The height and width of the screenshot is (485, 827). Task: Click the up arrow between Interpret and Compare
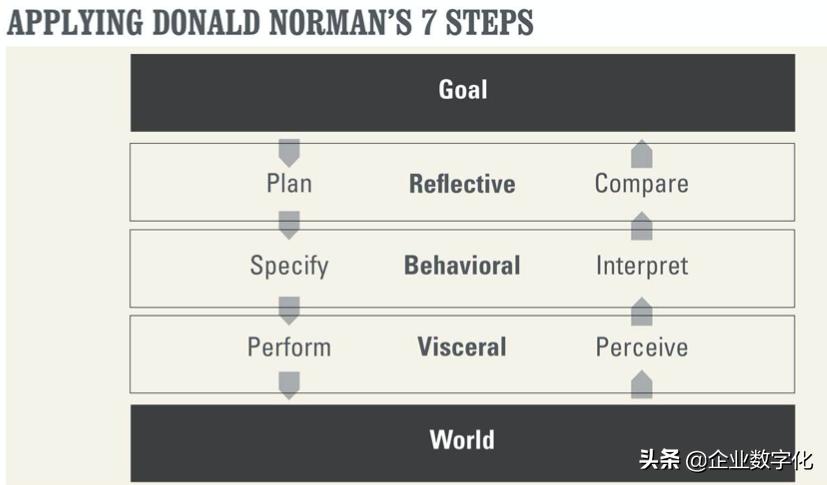[641, 226]
